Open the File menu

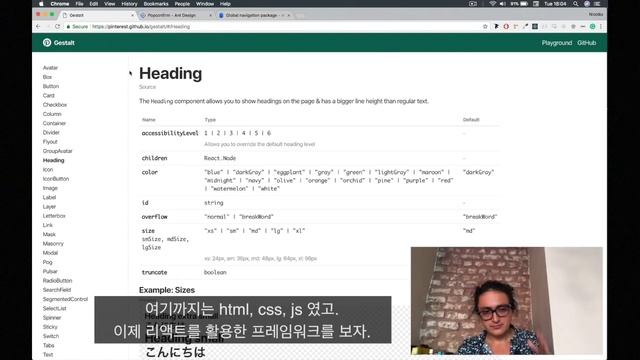pos(79,4)
